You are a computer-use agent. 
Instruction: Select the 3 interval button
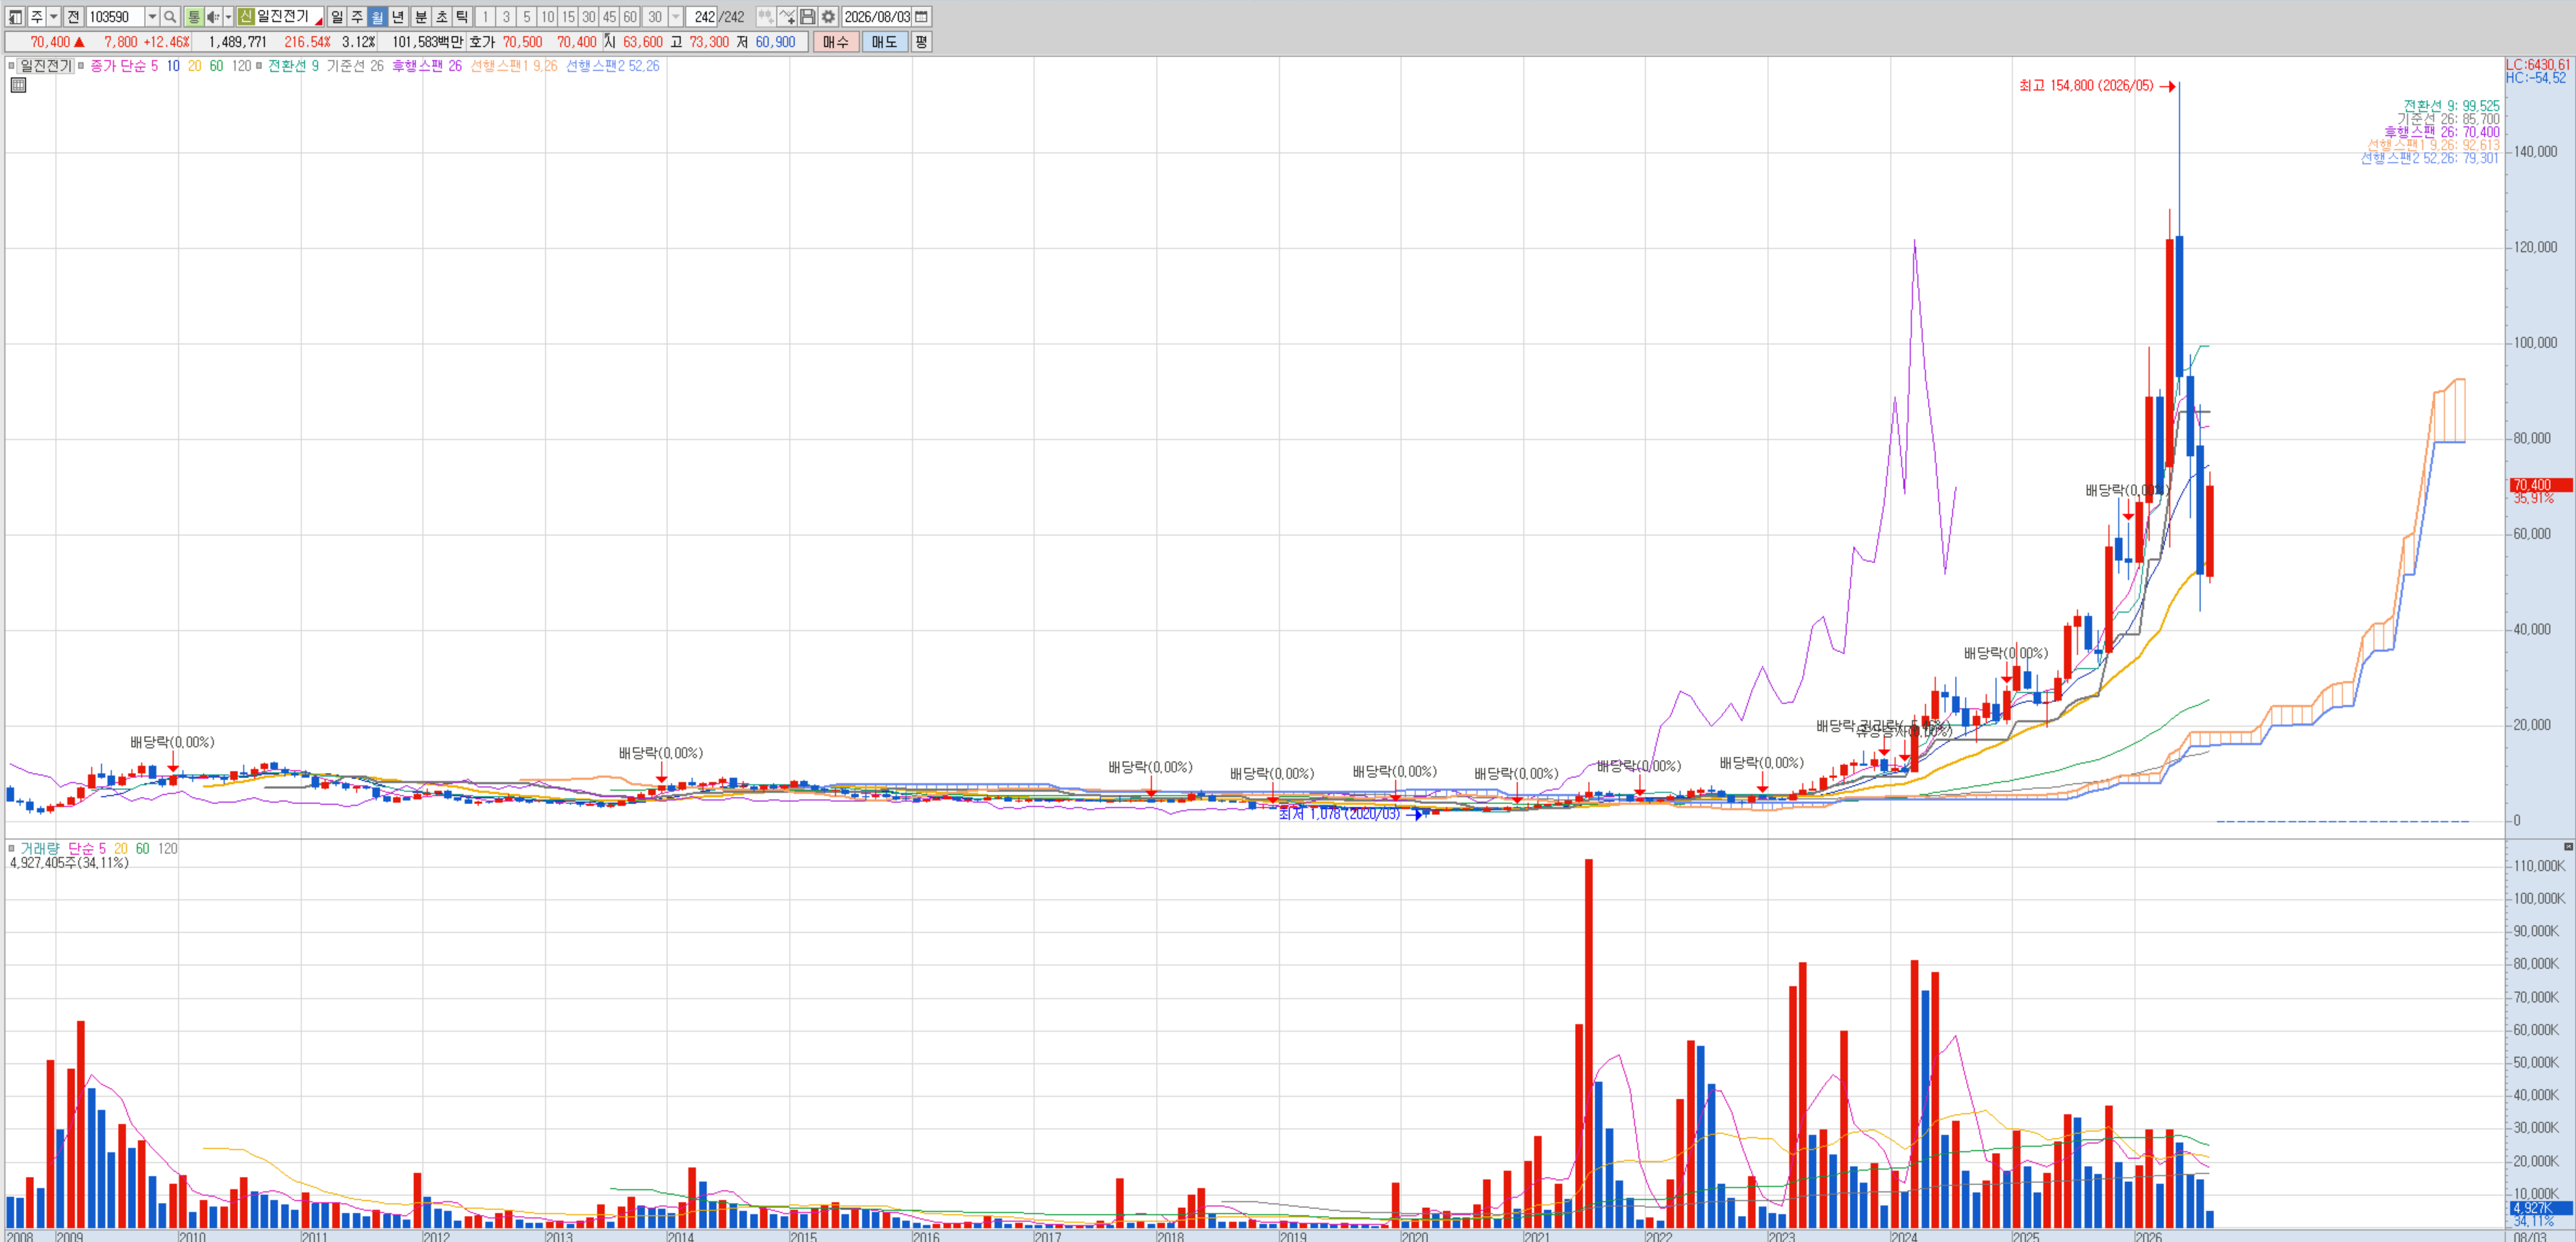click(x=506, y=17)
